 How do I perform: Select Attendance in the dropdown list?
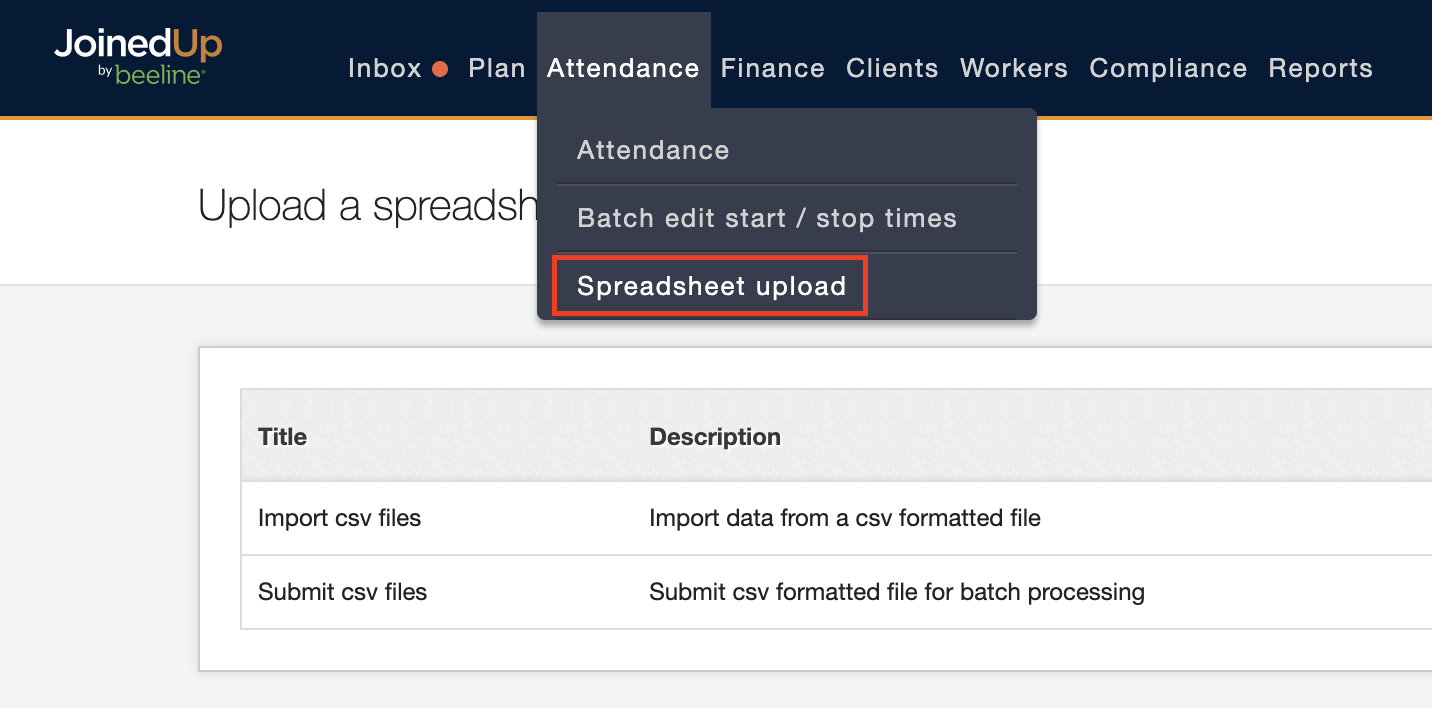coord(653,151)
